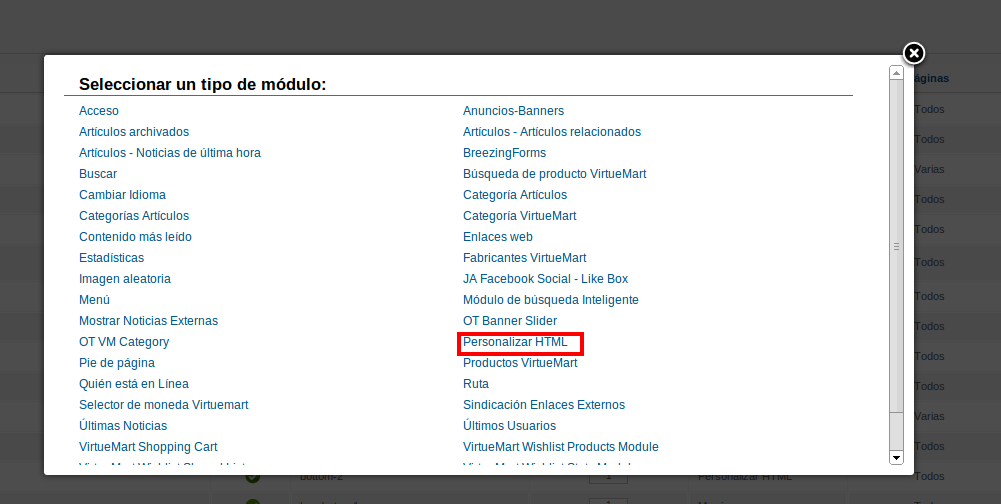Open JA Facebook Social - Like Box

(545, 279)
